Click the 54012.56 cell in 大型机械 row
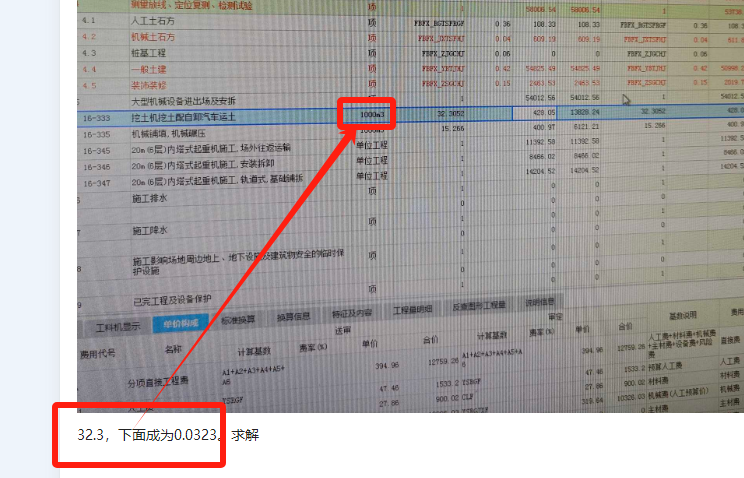Image resolution: width=744 pixels, height=478 pixels. click(x=540, y=98)
